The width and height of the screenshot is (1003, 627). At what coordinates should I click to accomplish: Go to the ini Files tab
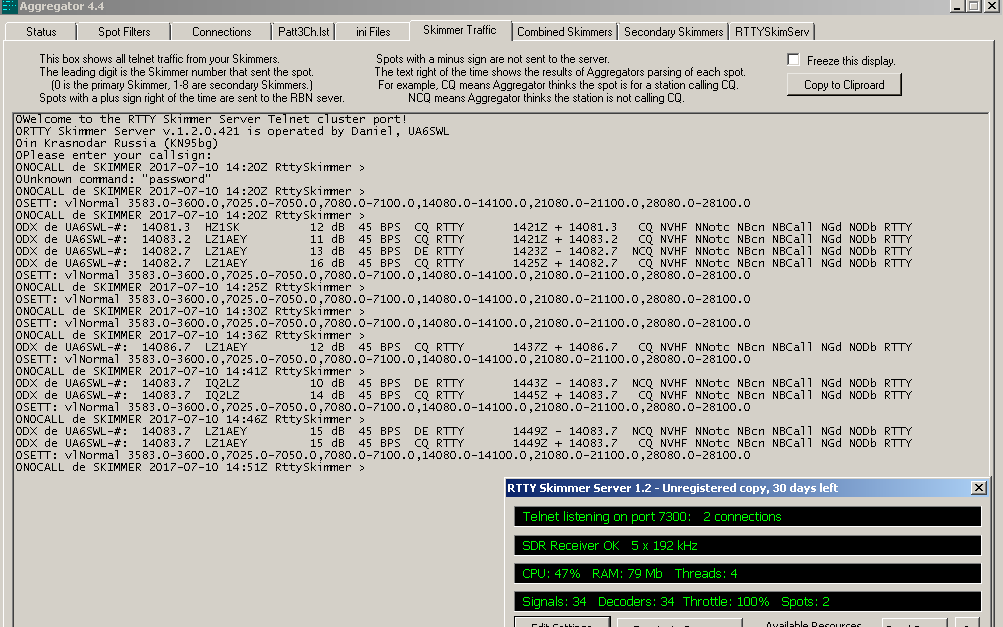coord(373,32)
